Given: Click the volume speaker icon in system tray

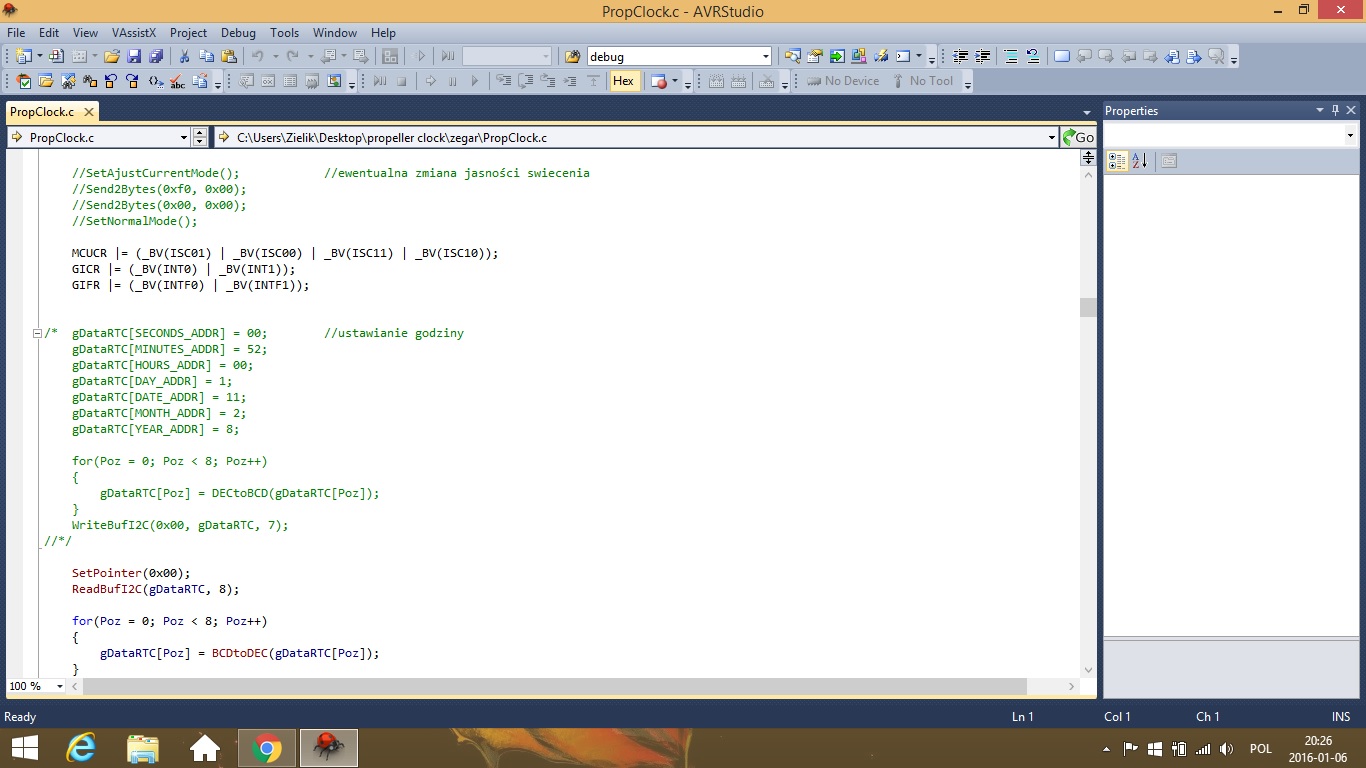Looking at the screenshot, I should (x=1227, y=749).
